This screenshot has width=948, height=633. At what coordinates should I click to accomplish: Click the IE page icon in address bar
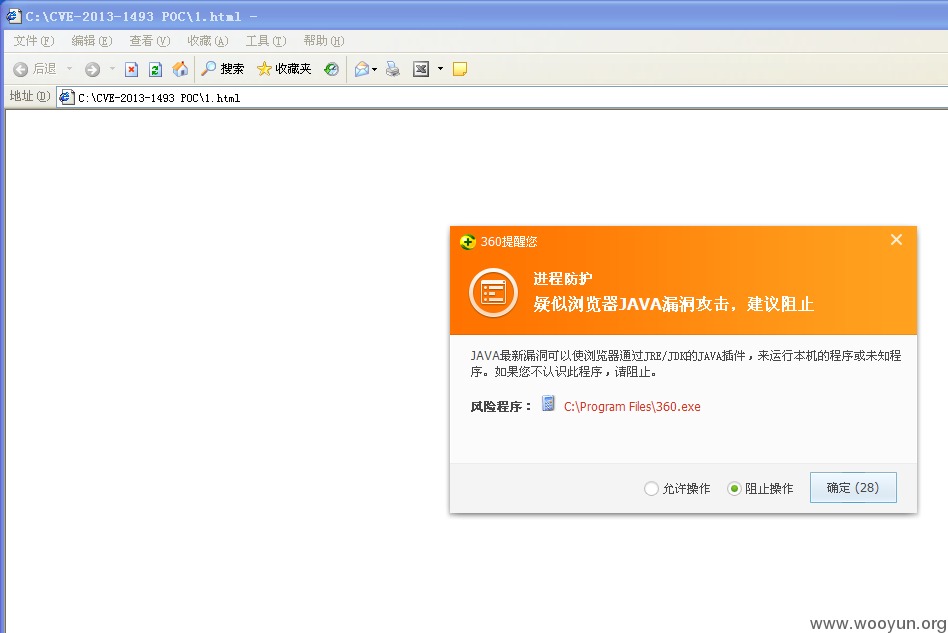click(x=67, y=97)
